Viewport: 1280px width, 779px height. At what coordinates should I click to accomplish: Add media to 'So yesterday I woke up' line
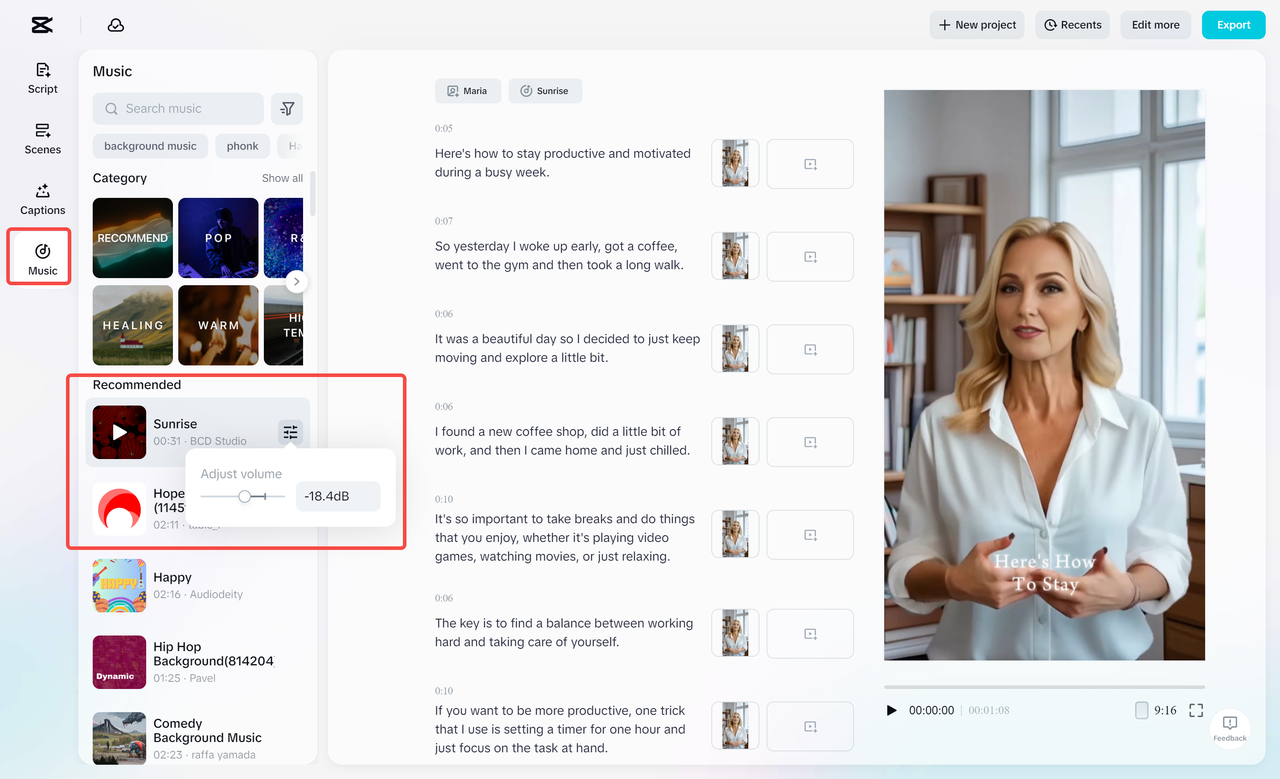(x=810, y=257)
